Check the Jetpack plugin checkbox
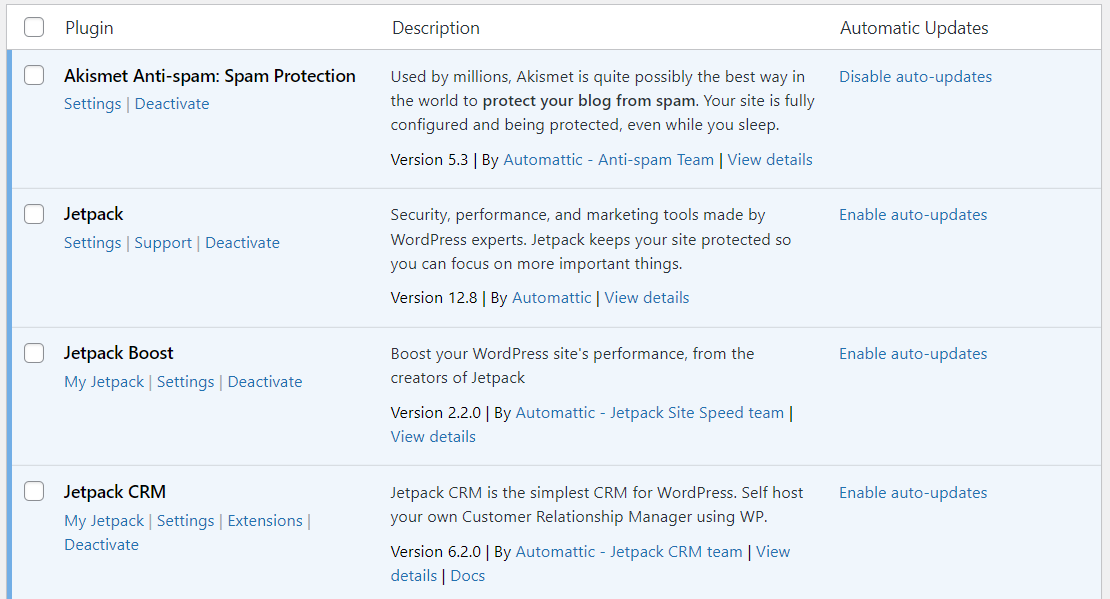Viewport: 1110px width, 599px height. click(x=33, y=214)
